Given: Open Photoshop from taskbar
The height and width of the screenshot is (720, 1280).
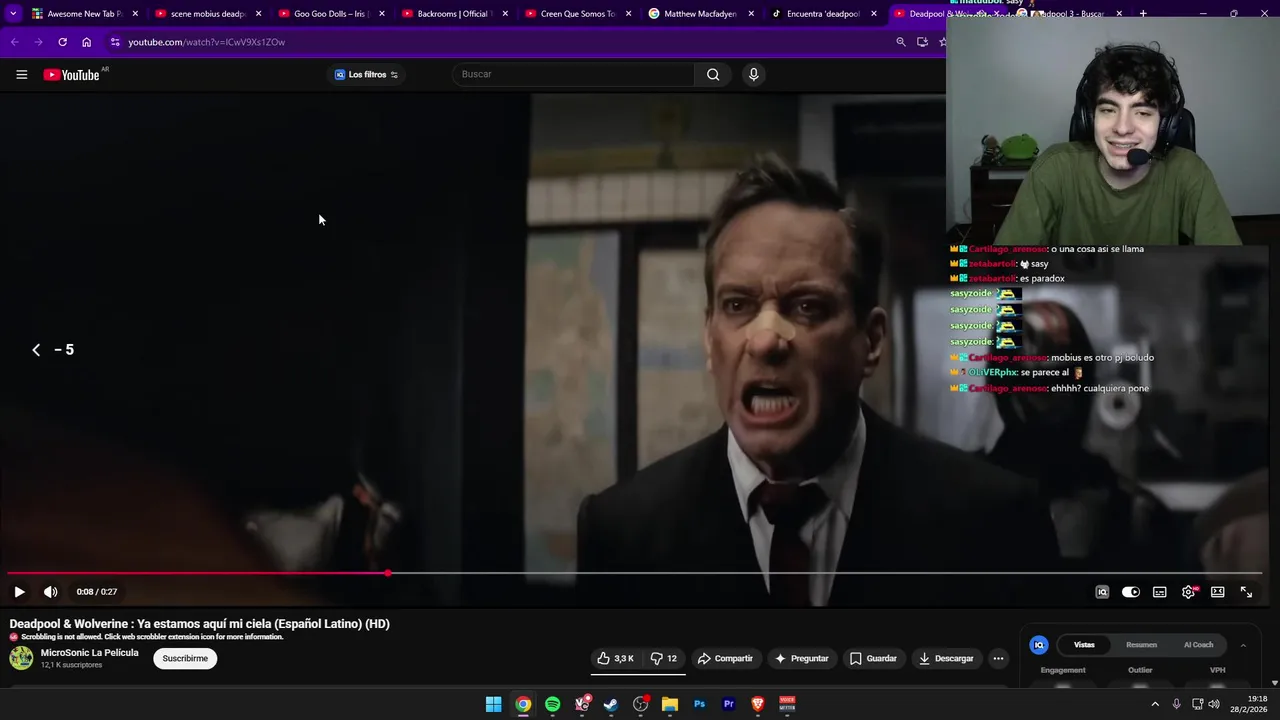Looking at the screenshot, I should [x=699, y=704].
